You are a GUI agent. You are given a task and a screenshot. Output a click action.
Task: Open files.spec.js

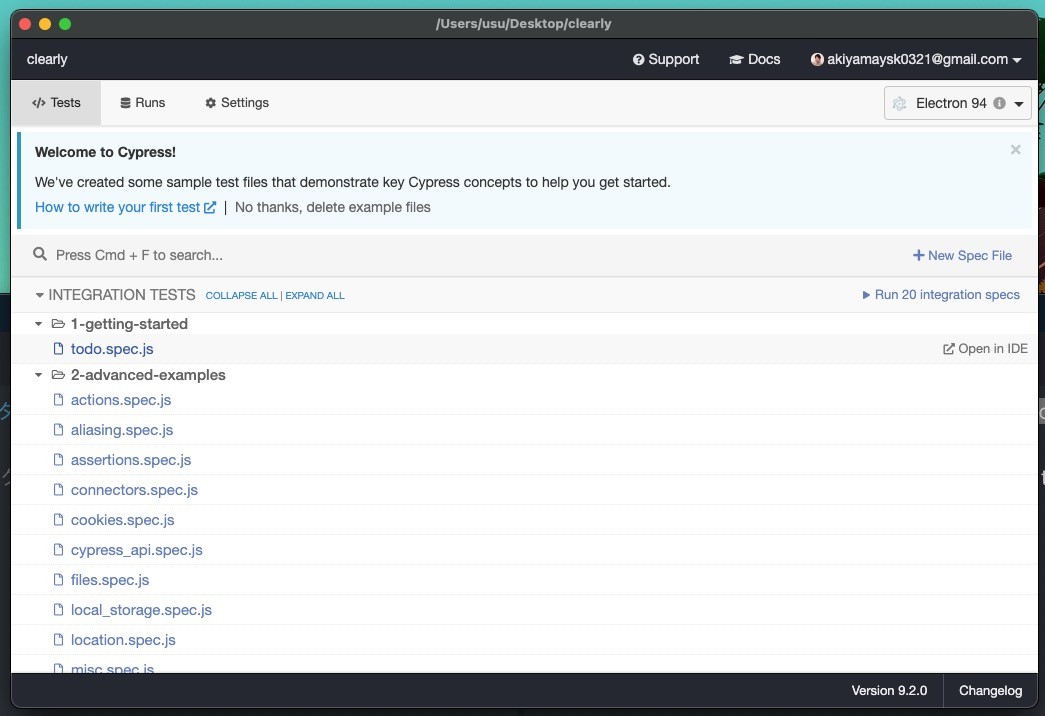(110, 580)
